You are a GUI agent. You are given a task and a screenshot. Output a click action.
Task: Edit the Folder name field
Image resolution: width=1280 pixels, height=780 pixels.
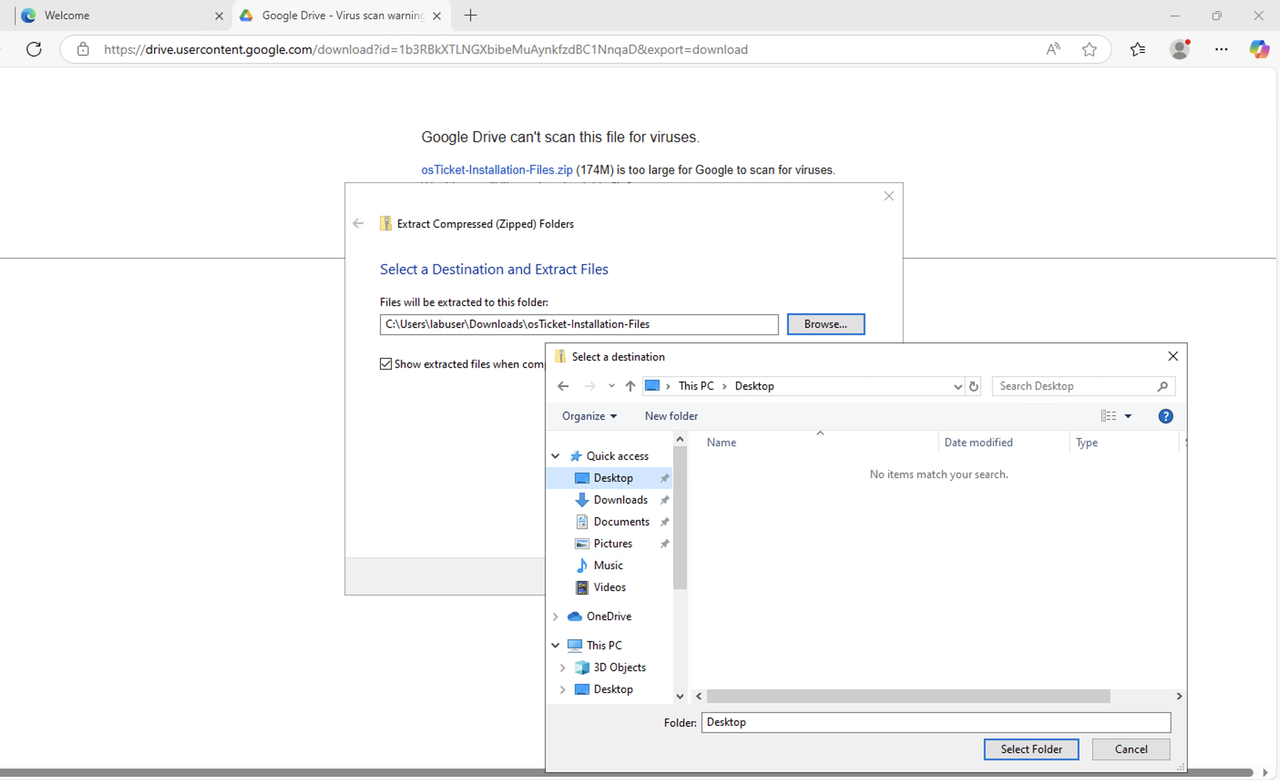click(x=936, y=722)
